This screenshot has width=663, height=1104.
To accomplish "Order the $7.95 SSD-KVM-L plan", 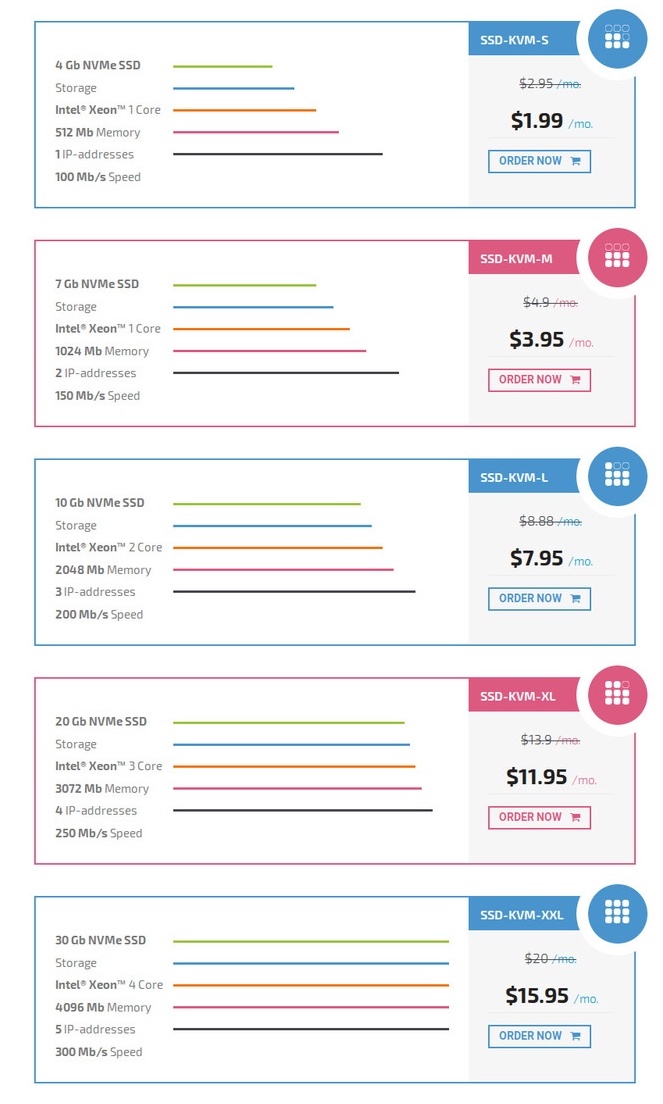I will (539, 598).
